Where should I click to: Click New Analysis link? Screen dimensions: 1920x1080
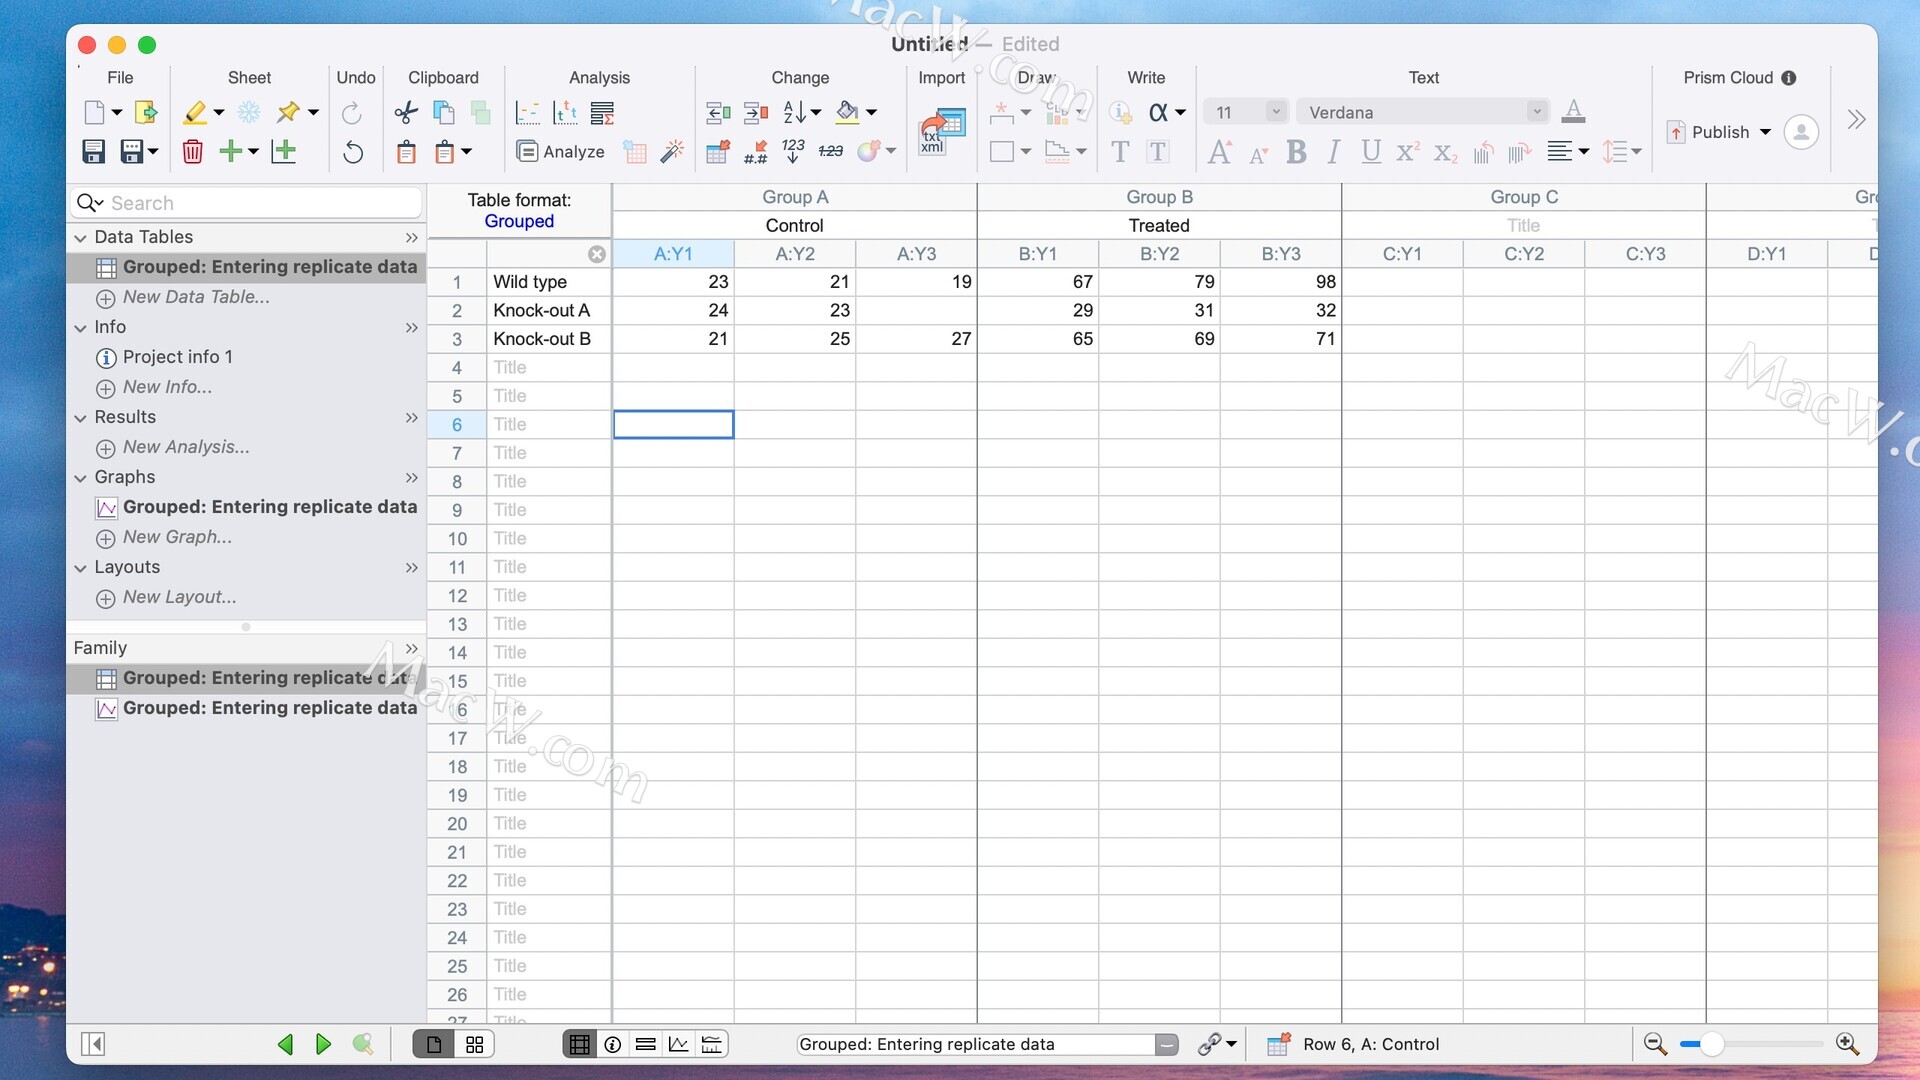click(186, 447)
